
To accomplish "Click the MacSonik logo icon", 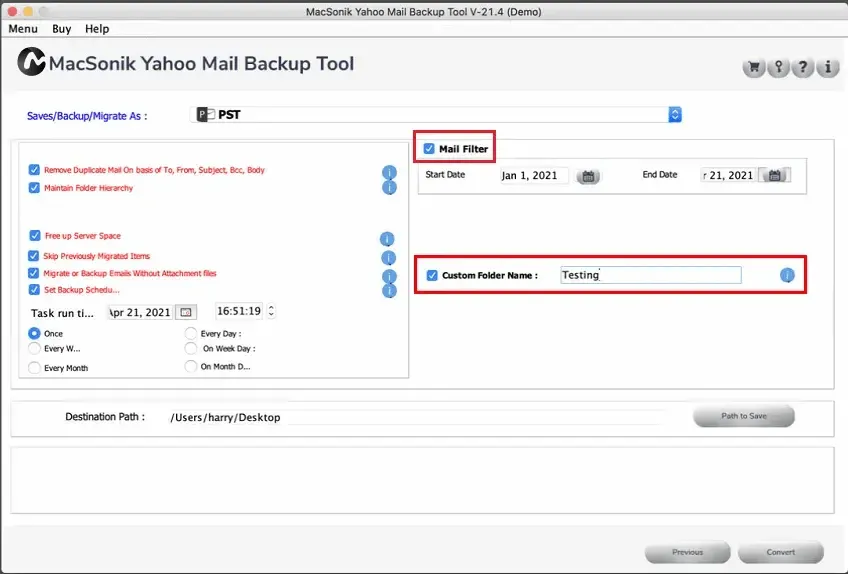I will coord(31,62).
